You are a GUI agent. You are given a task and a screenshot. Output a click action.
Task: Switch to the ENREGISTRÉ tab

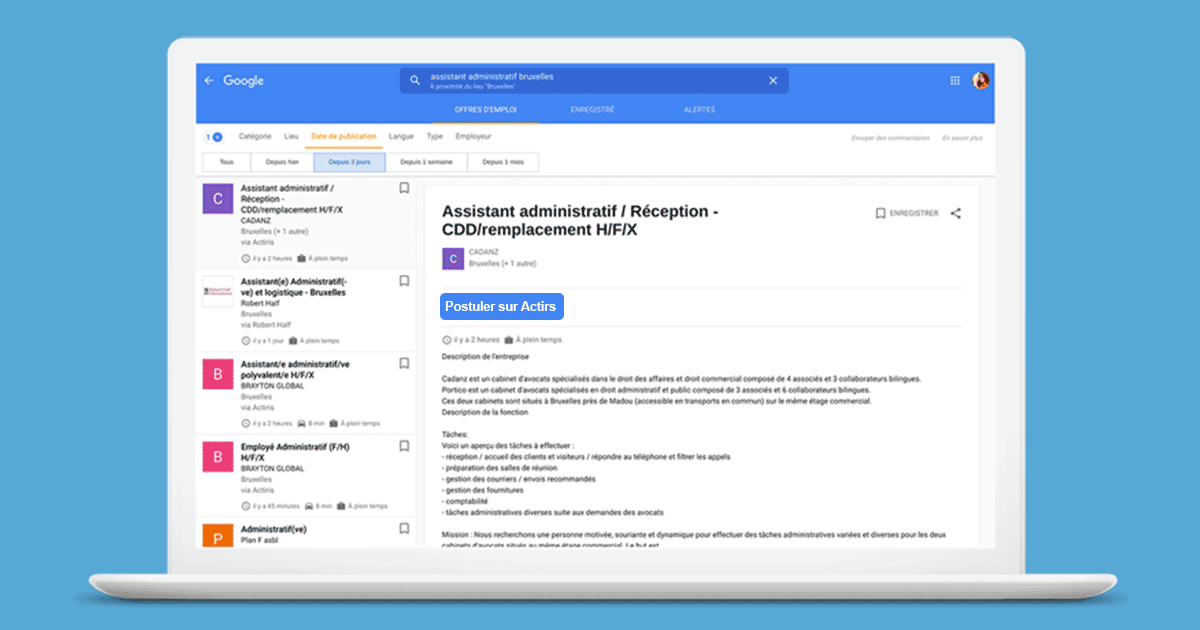592,109
